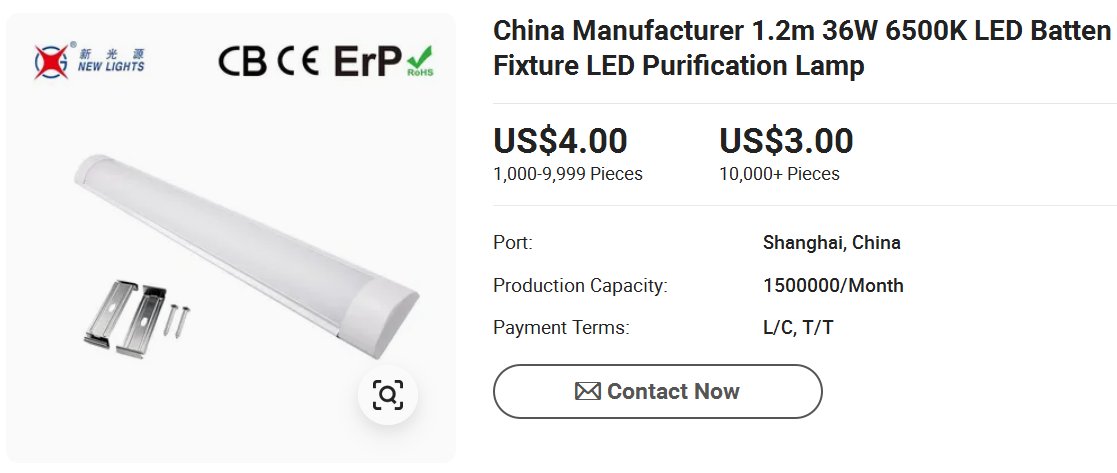Select the US$3.00 price tier

(x=786, y=141)
